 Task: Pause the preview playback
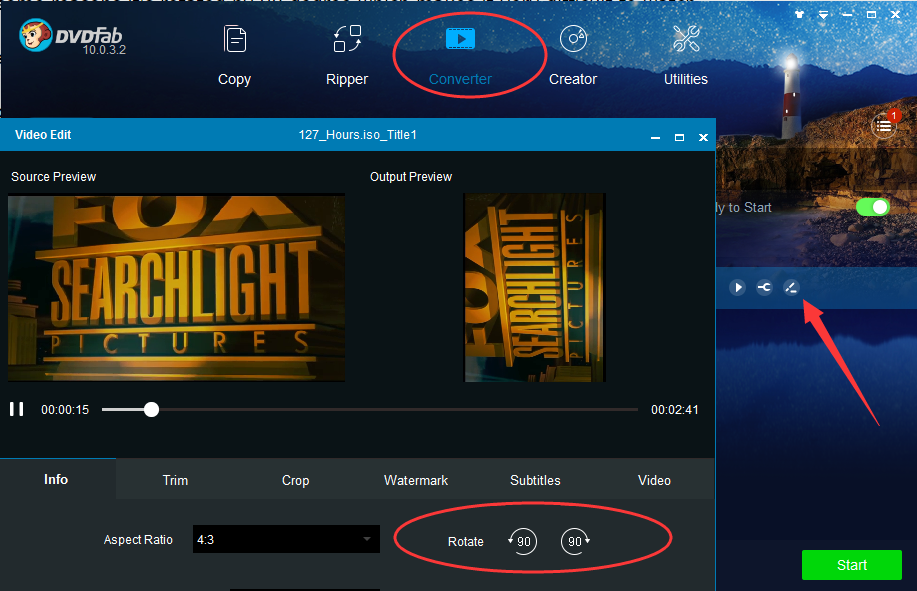[x=17, y=409]
